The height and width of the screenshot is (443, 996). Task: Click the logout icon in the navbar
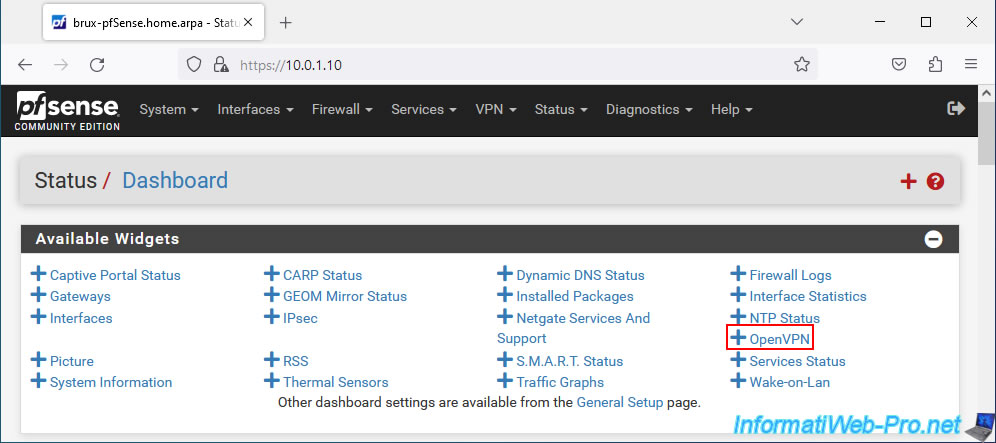click(x=956, y=109)
